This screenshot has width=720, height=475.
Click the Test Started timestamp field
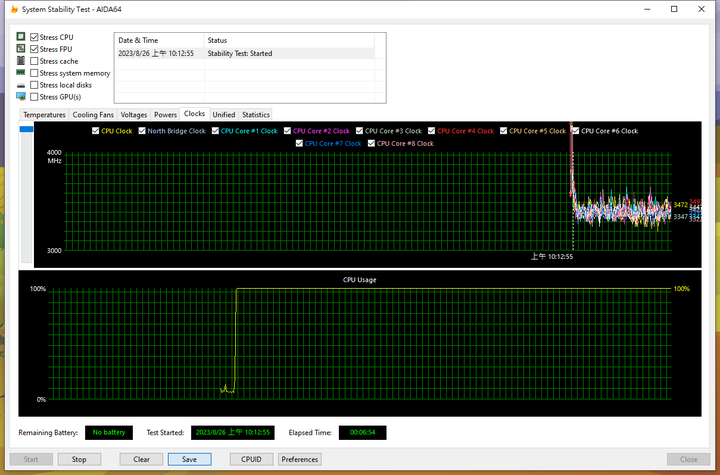232,432
